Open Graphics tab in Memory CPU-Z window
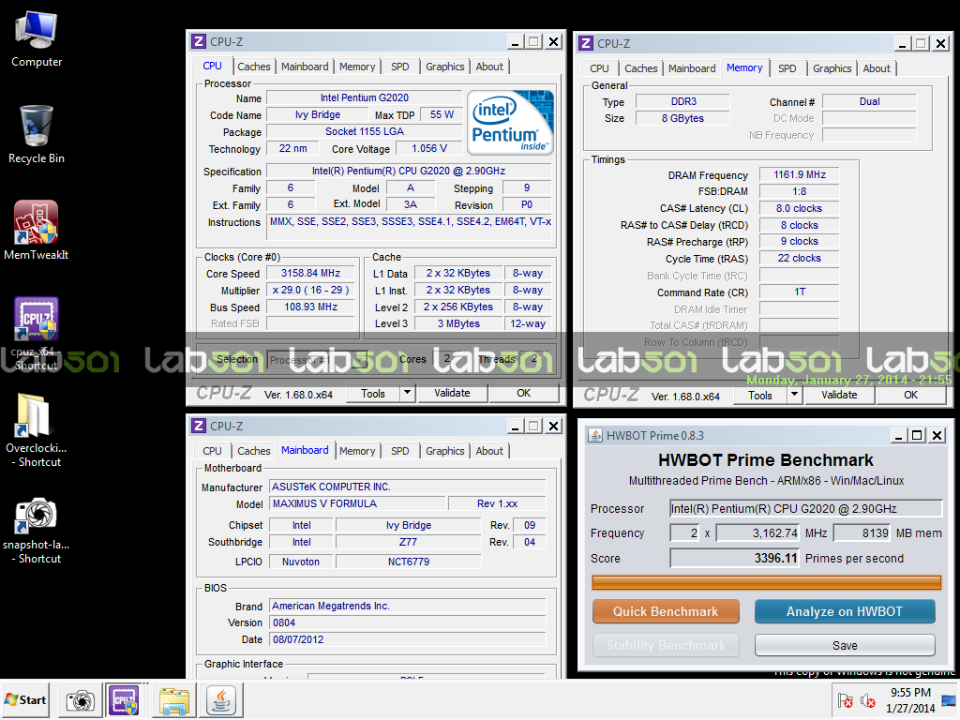Image resolution: width=960 pixels, height=720 pixels. (x=832, y=69)
